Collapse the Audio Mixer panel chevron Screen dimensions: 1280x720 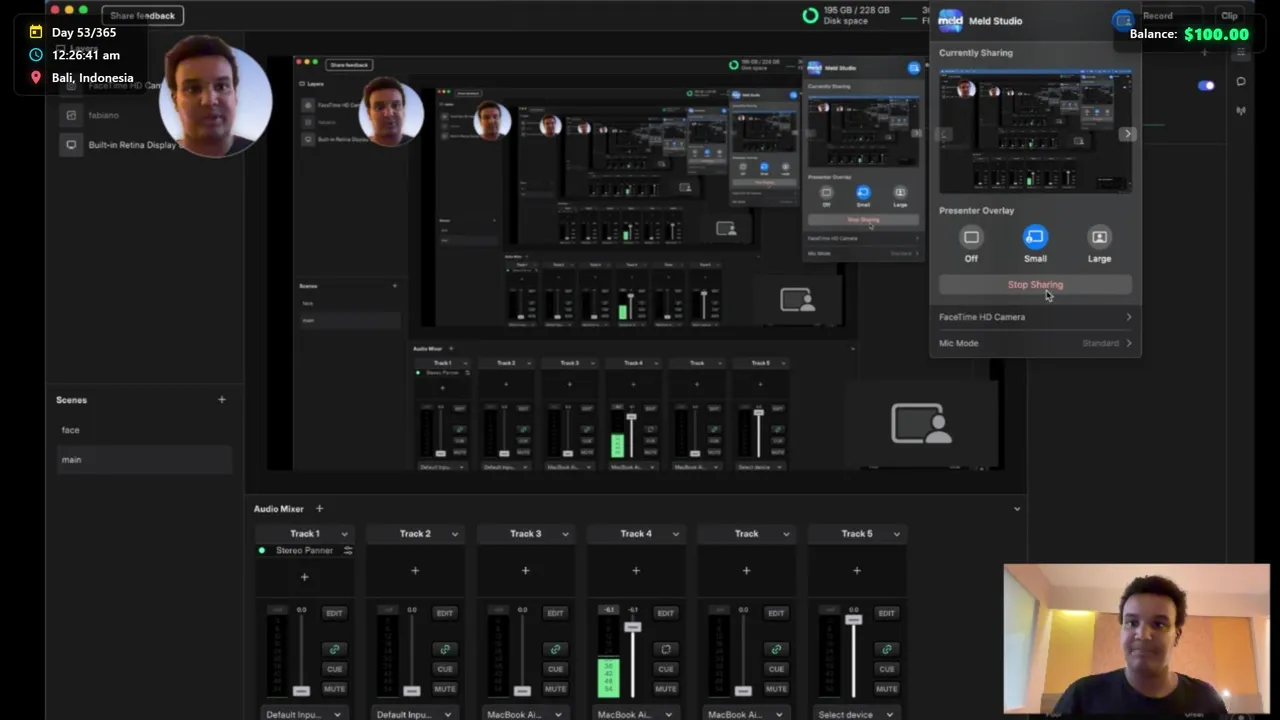[1017, 509]
